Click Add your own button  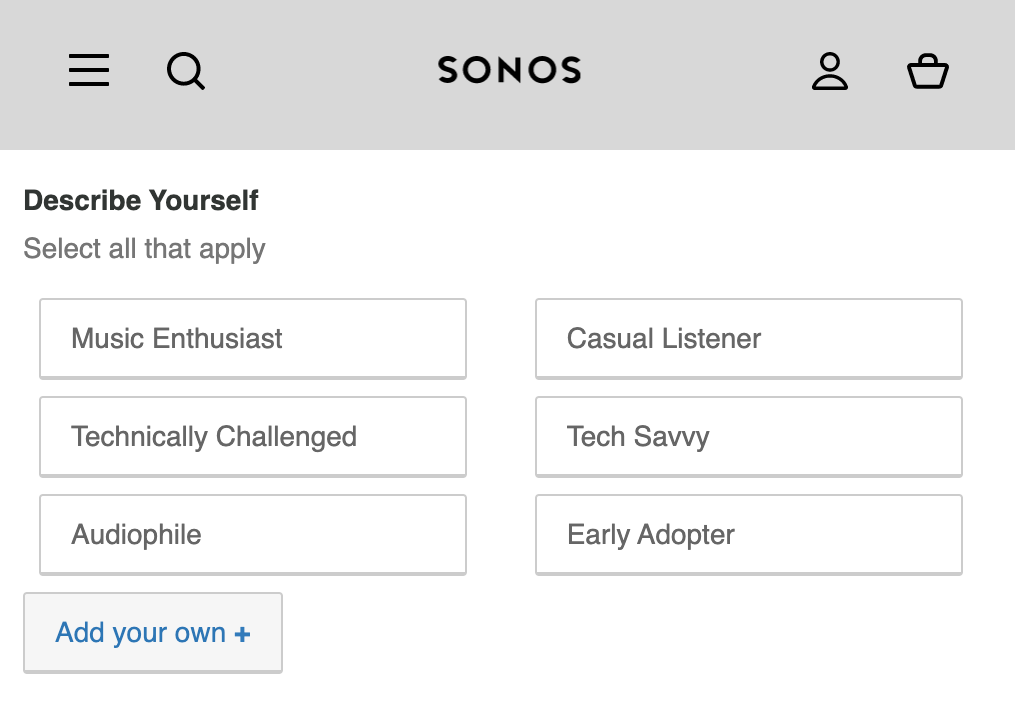click(x=152, y=632)
